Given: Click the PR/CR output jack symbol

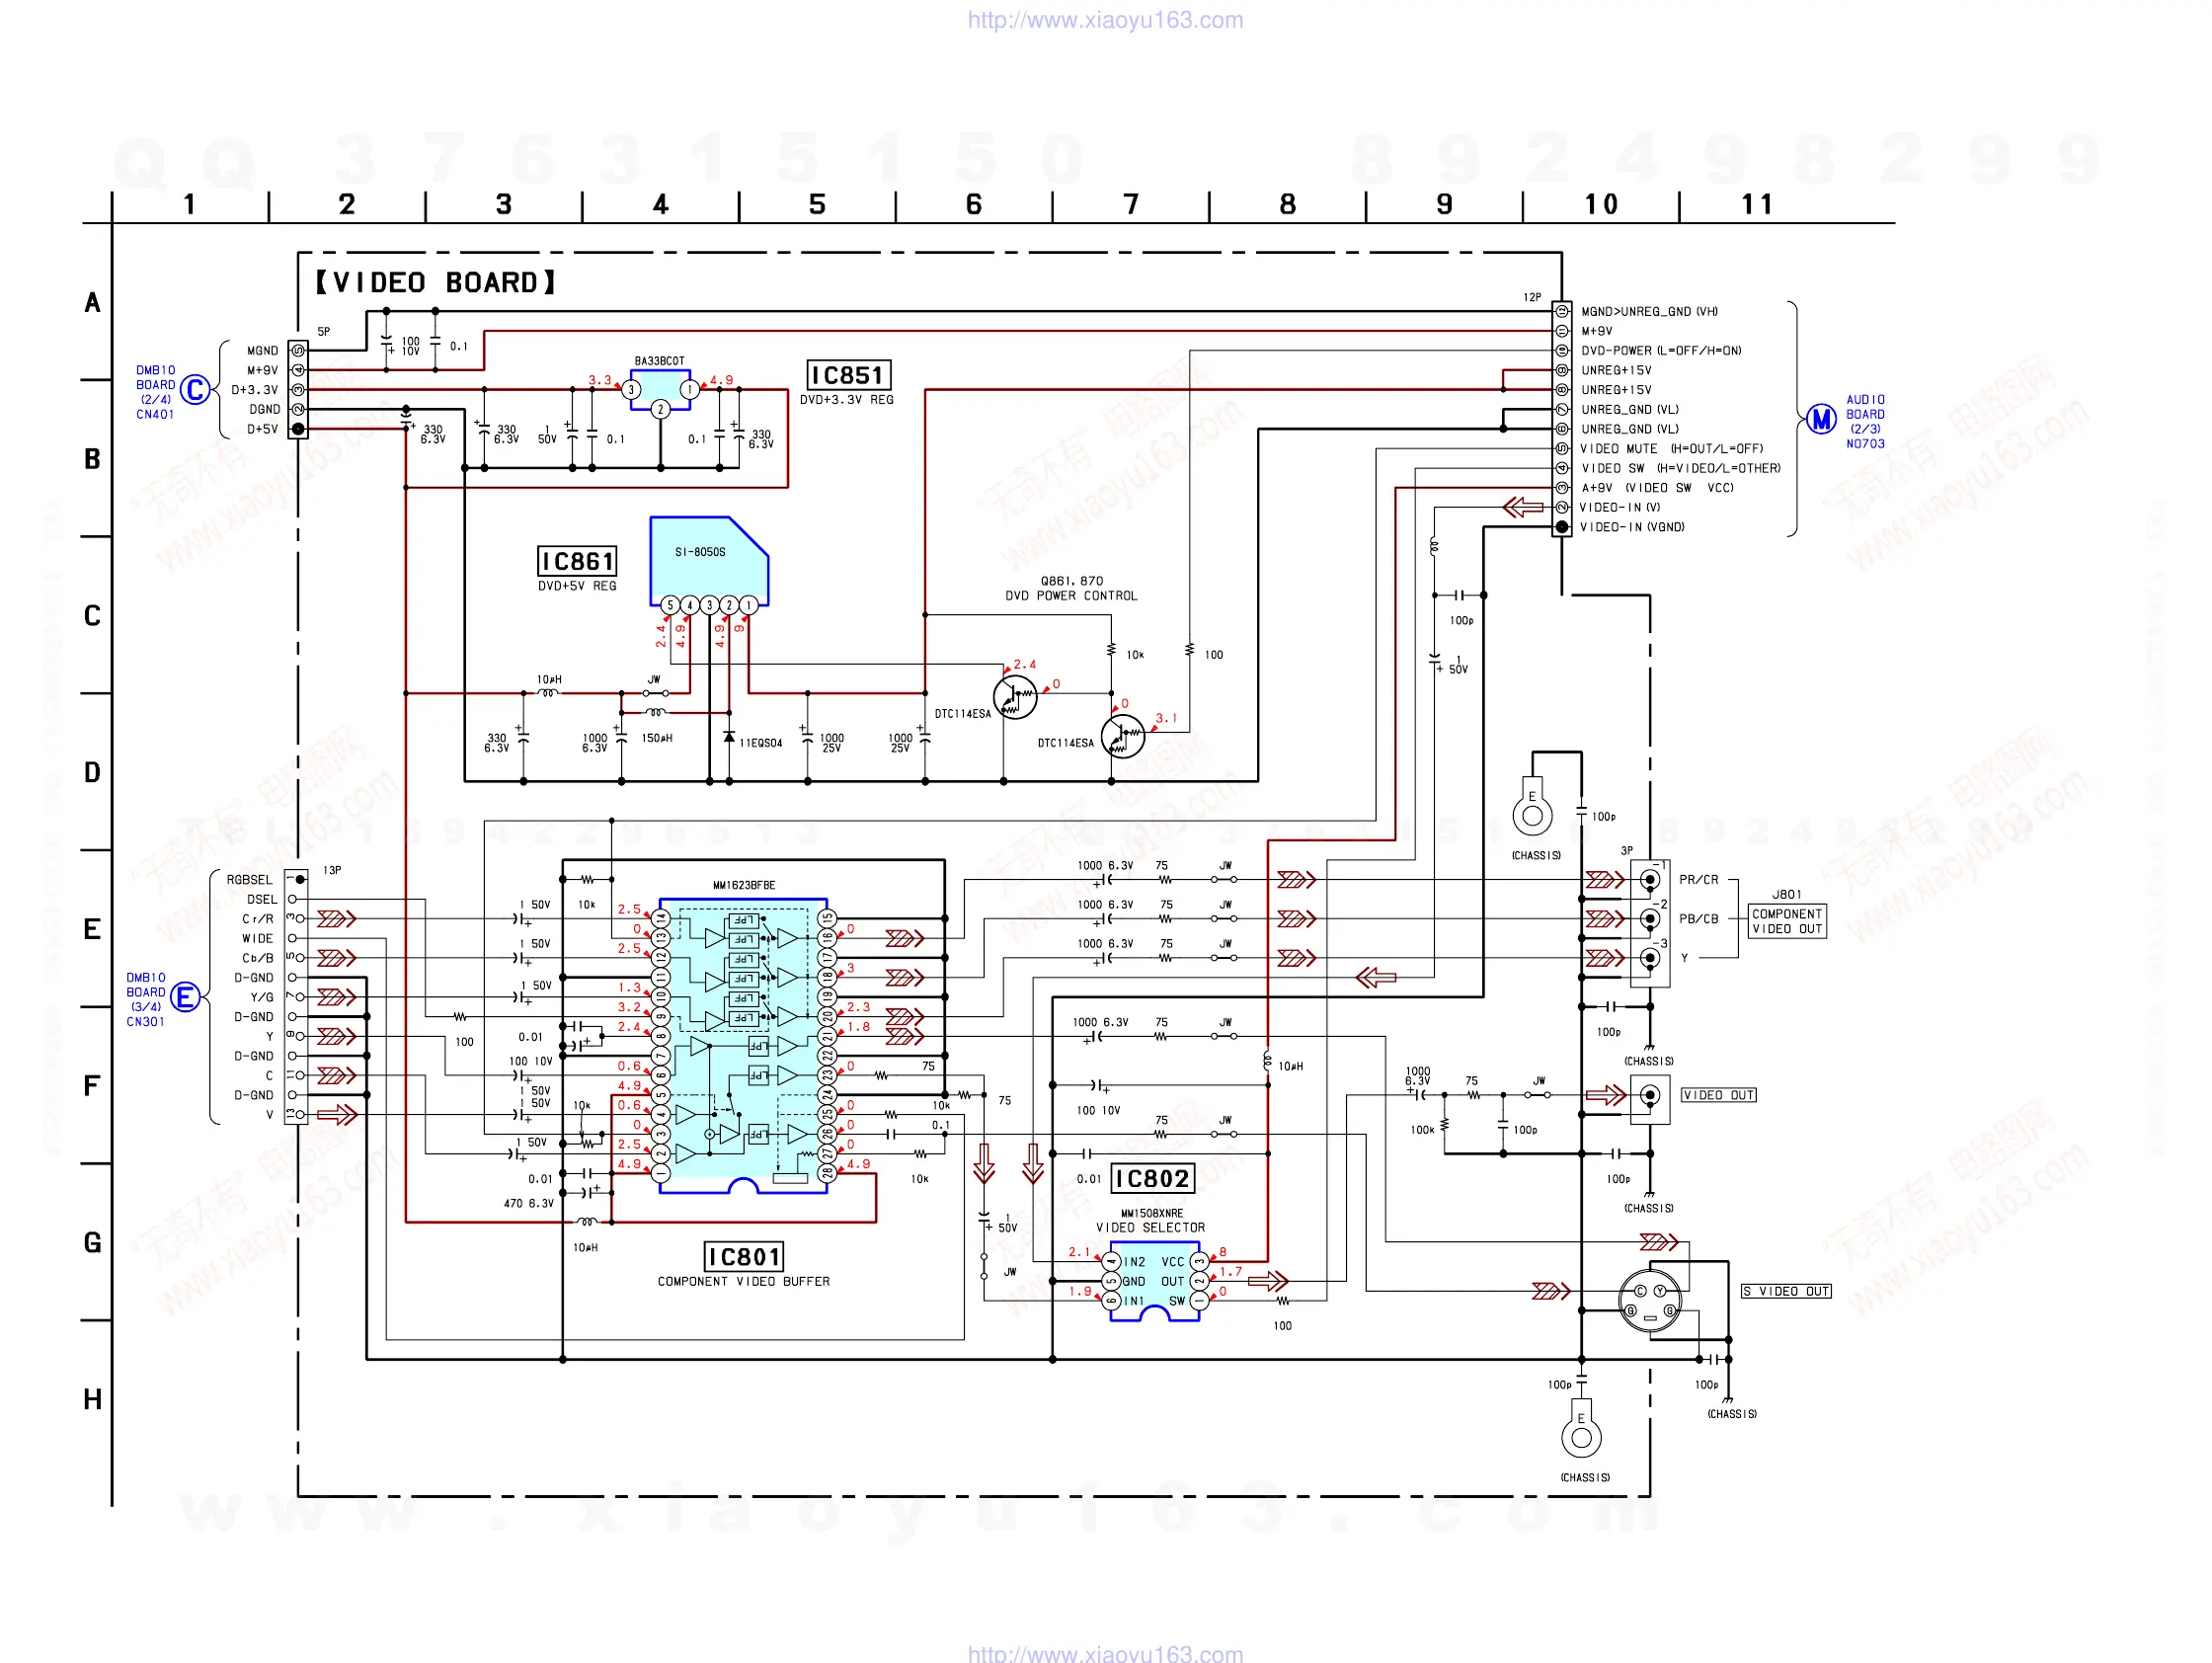Looking at the screenshot, I should click(x=1650, y=880).
